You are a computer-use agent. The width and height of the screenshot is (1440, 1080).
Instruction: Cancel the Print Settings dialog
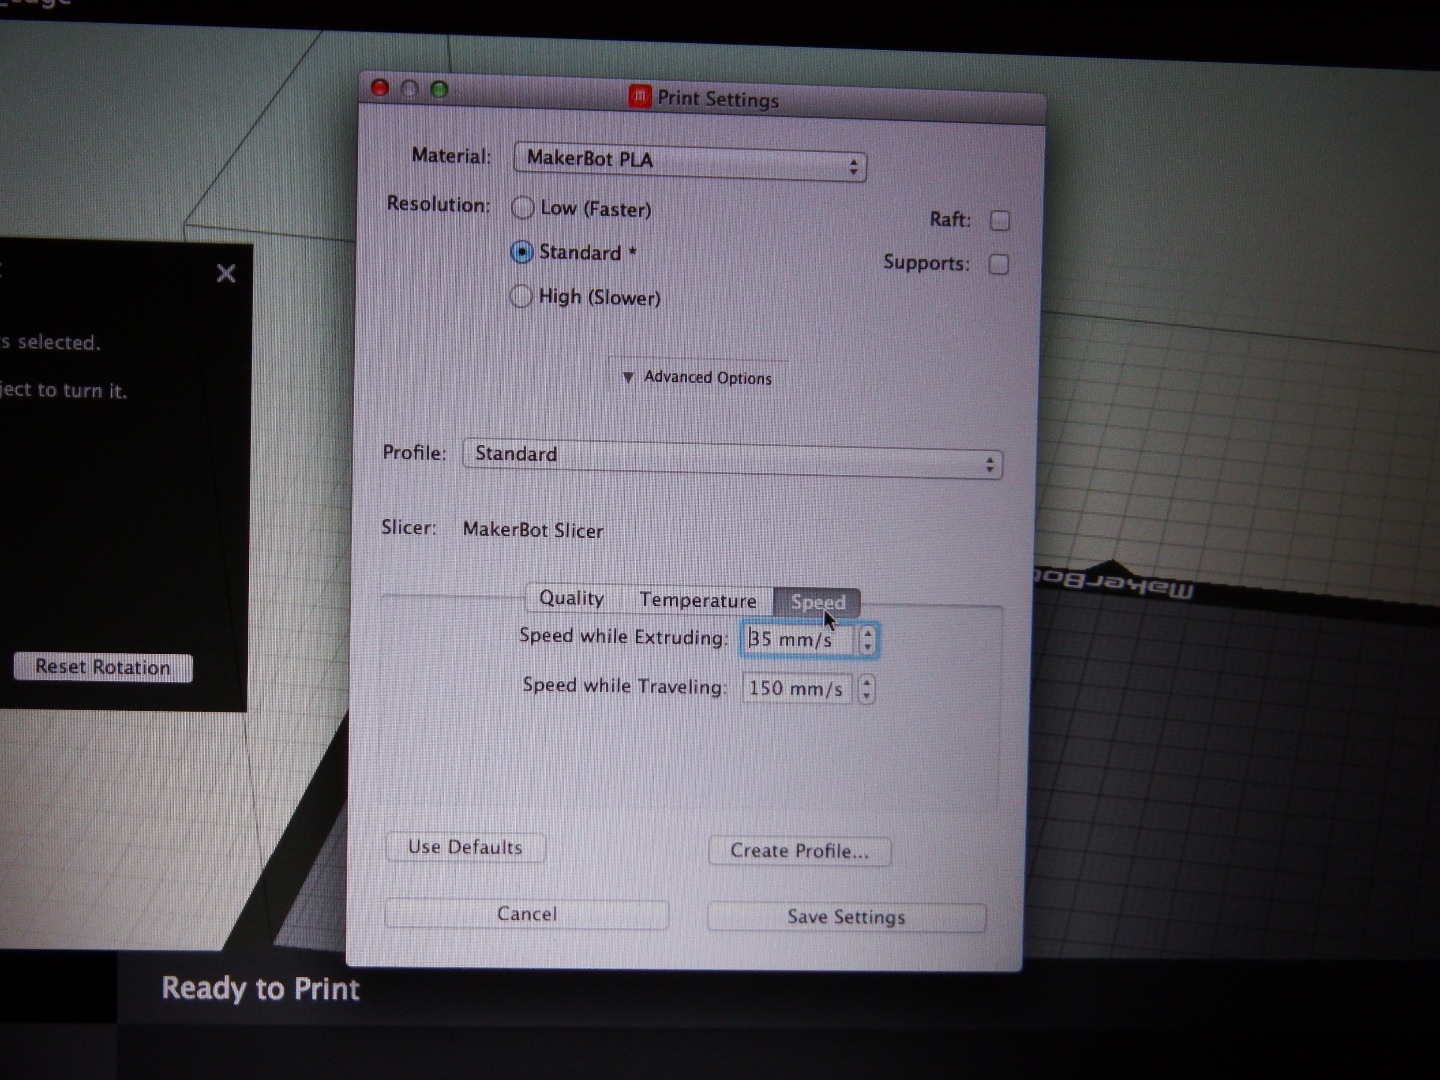527,914
